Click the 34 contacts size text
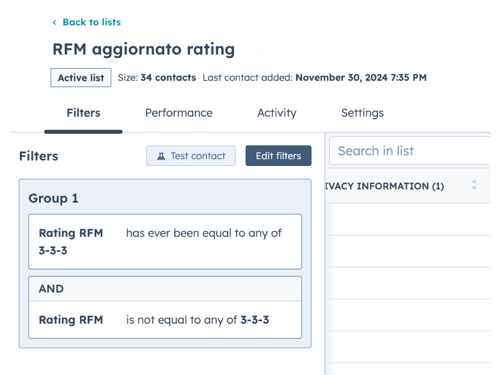The width and height of the screenshot is (500, 375). (x=168, y=78)
